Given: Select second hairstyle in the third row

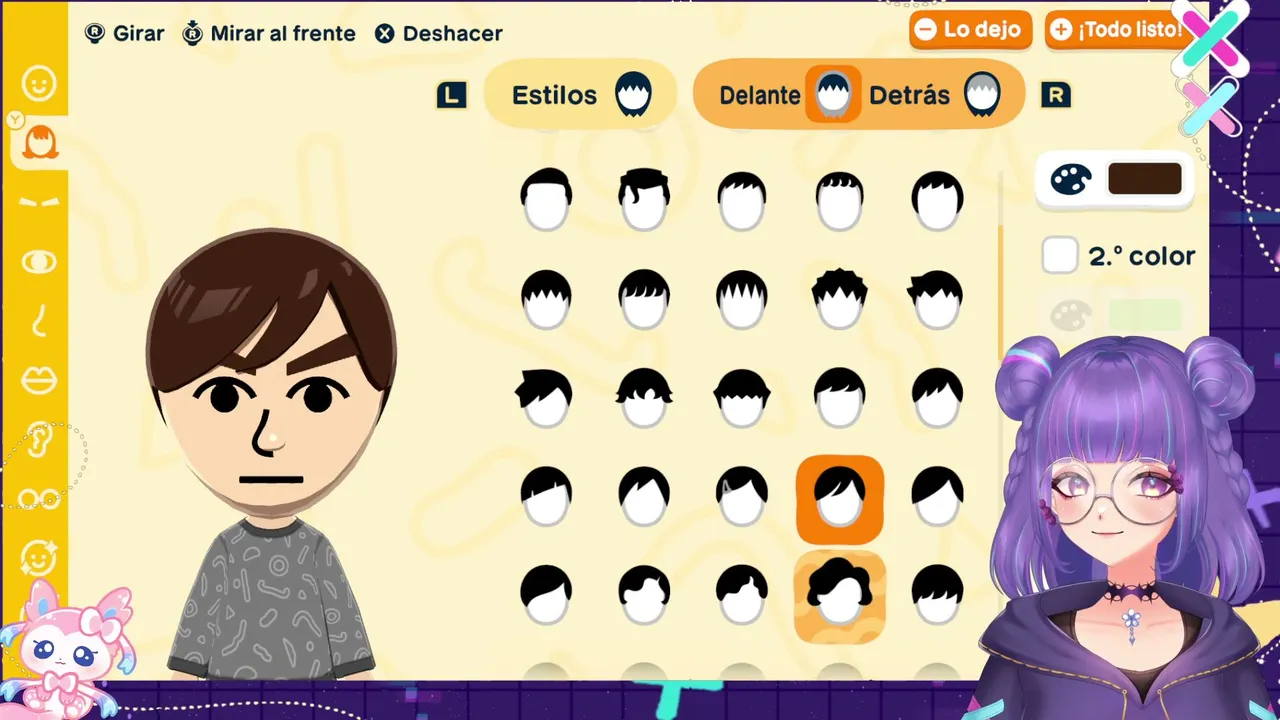Looking at the screenshot, I should click(x=644, y=398).
